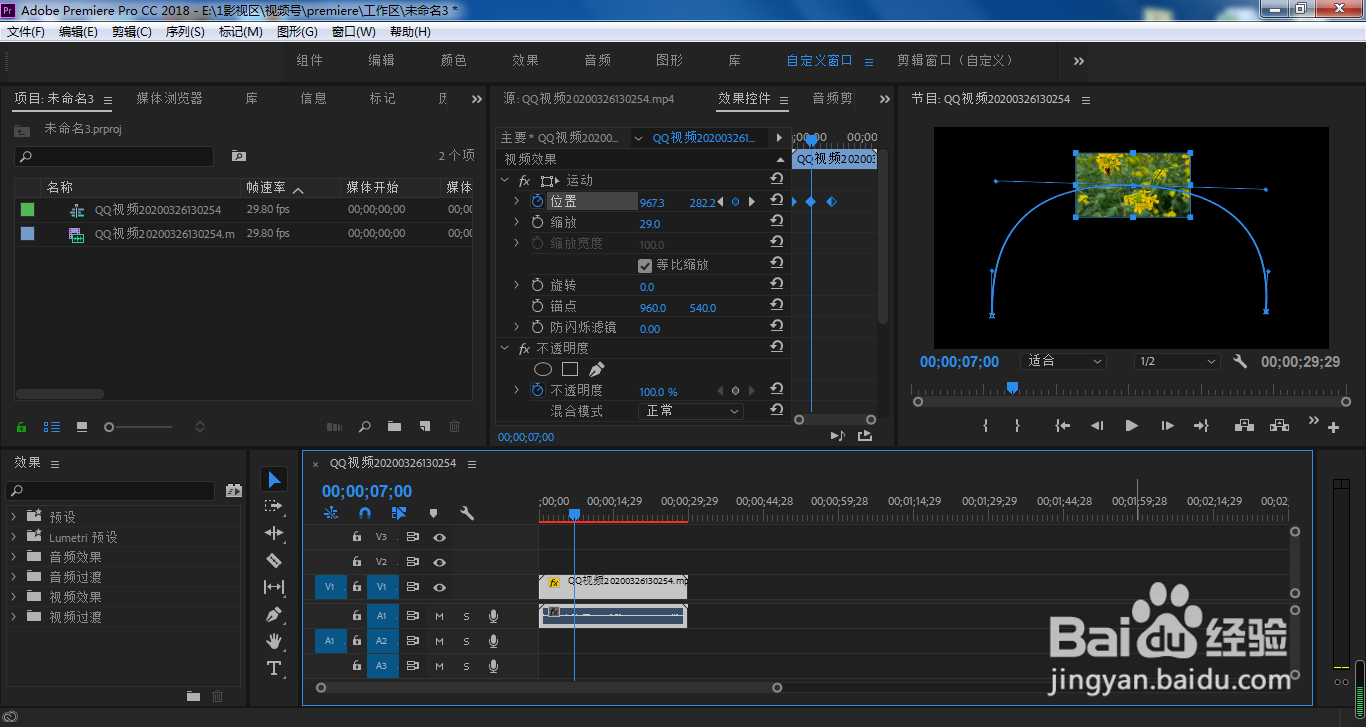Switch project panel to list view
Screen dimensions: 1366x727
(x=52, y=427)
